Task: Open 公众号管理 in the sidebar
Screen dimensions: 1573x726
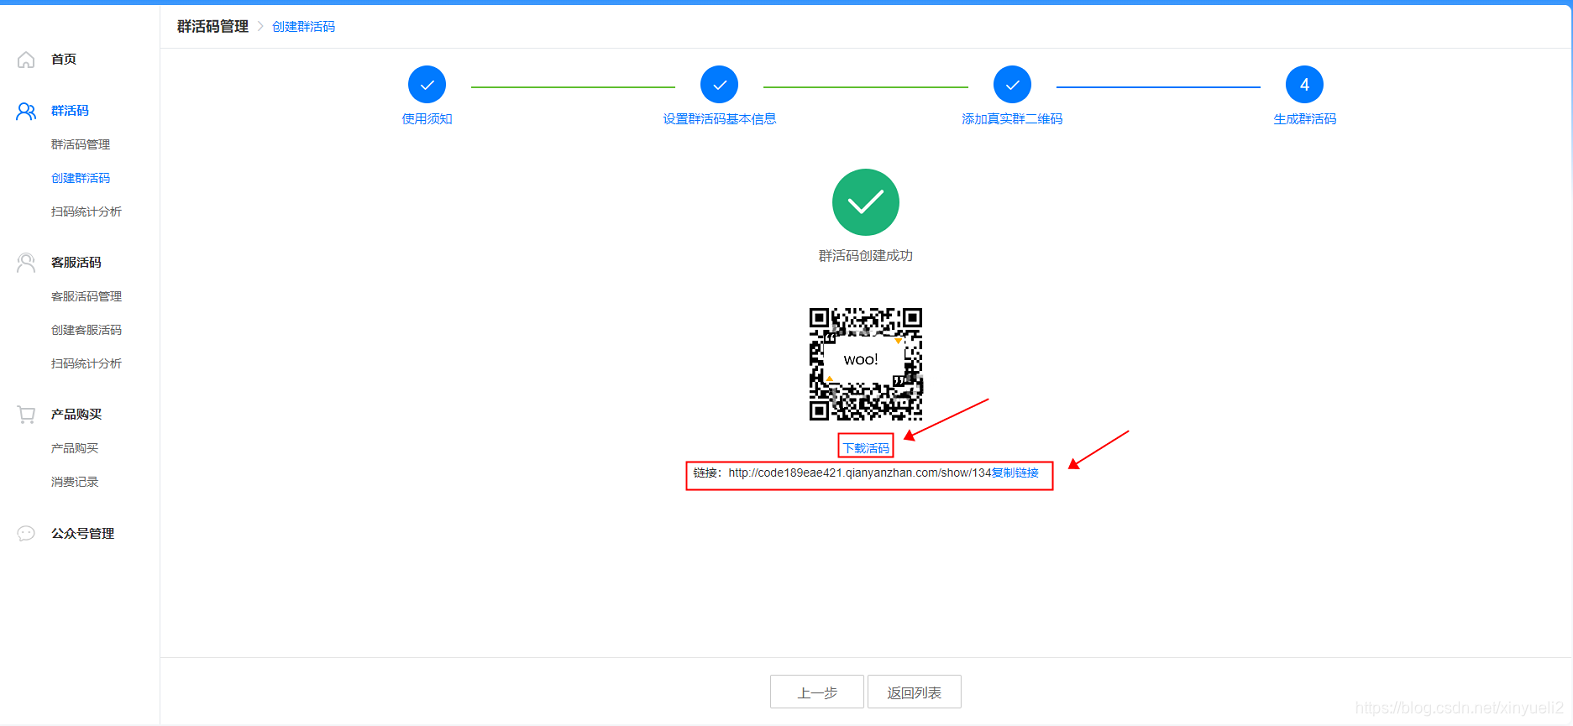Action: coord(83,534)
